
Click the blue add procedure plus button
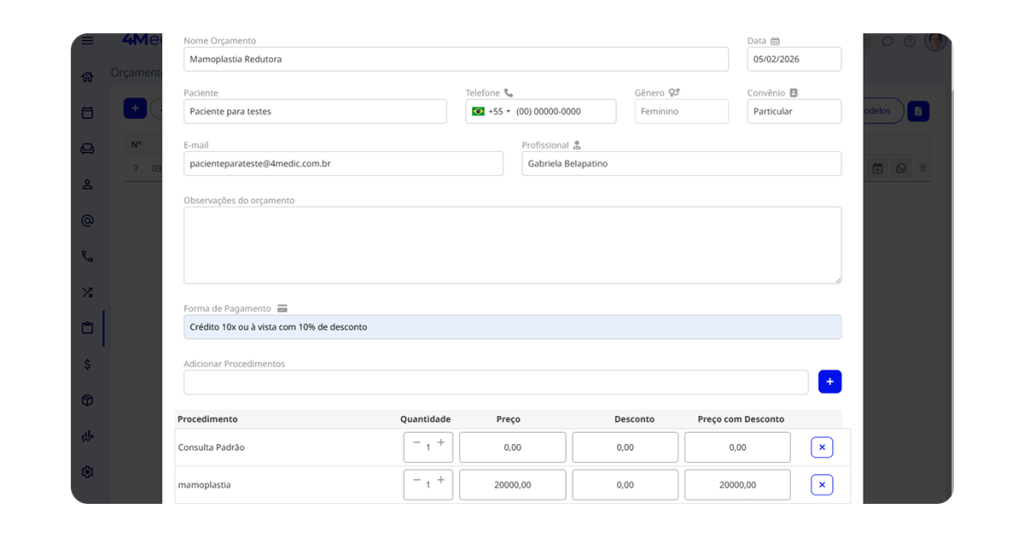(829, 382)
